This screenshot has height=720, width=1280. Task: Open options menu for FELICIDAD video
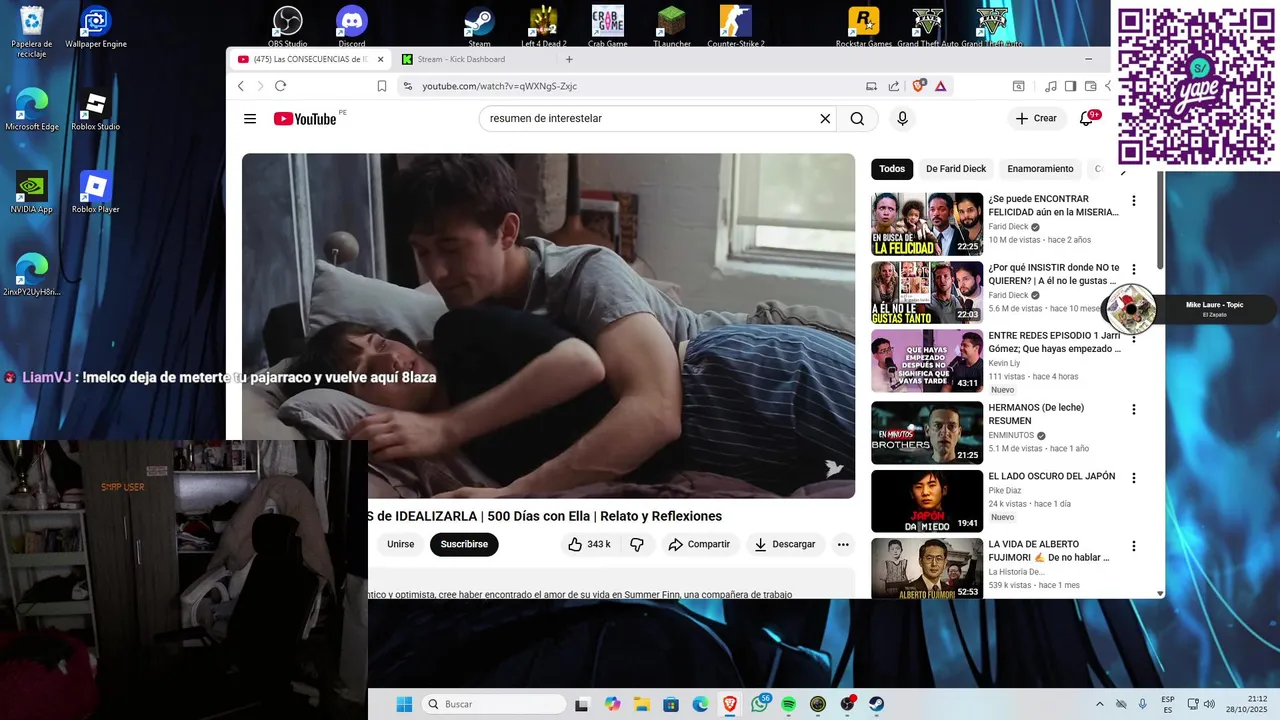coord(1134,201)
